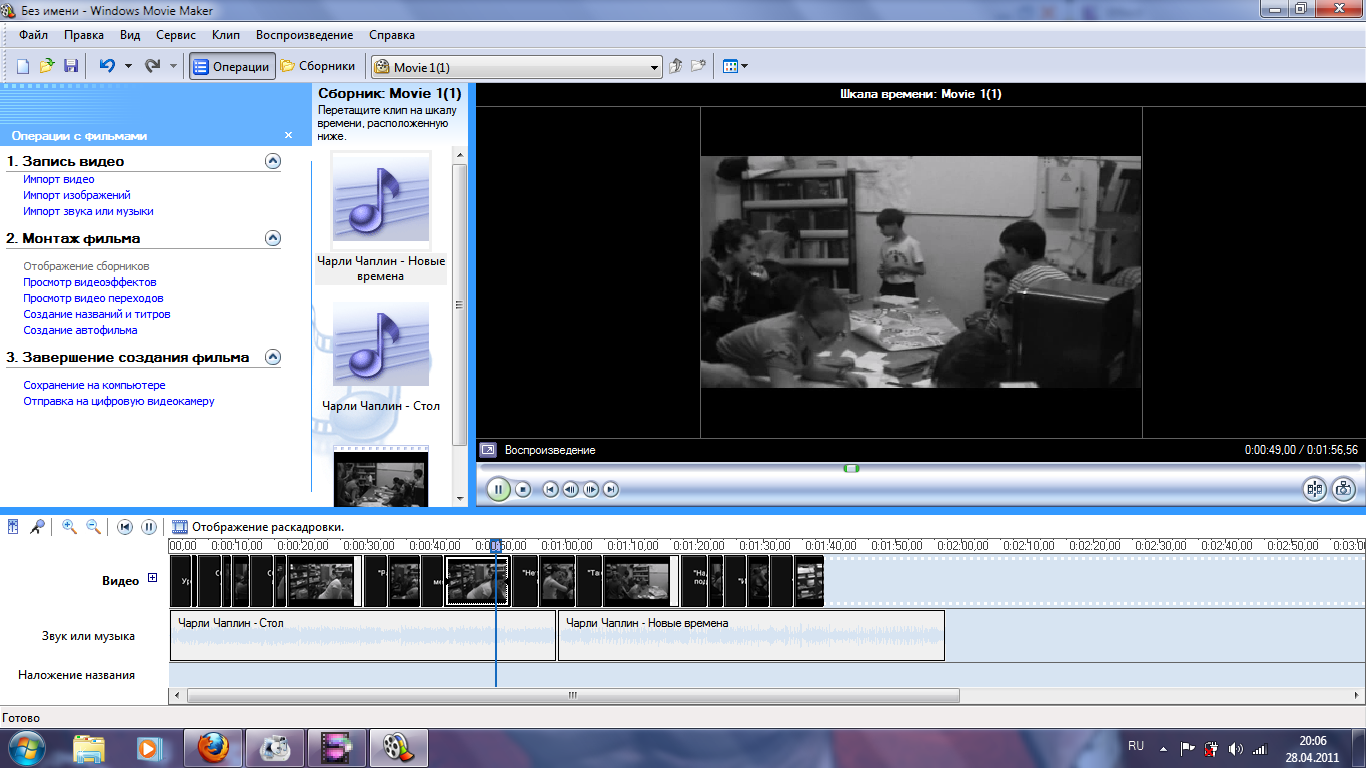Open the Windows Start menu
The image size is (1366, 768).
(26, 747)
